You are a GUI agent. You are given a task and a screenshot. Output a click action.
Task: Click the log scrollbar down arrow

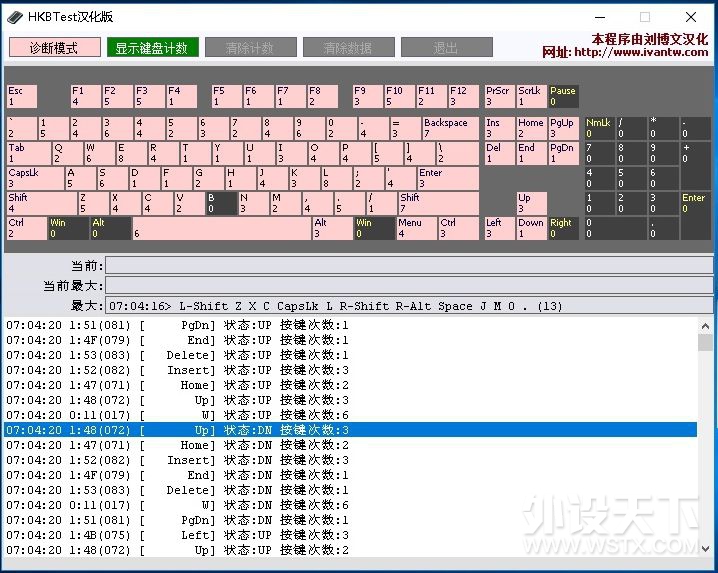[705, 549]
